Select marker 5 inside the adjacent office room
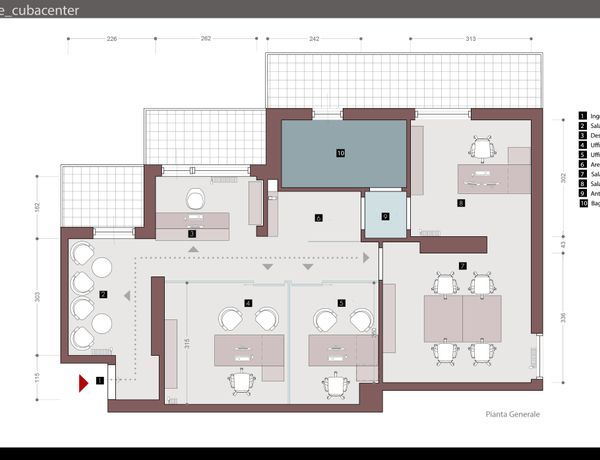 point(341,301)
